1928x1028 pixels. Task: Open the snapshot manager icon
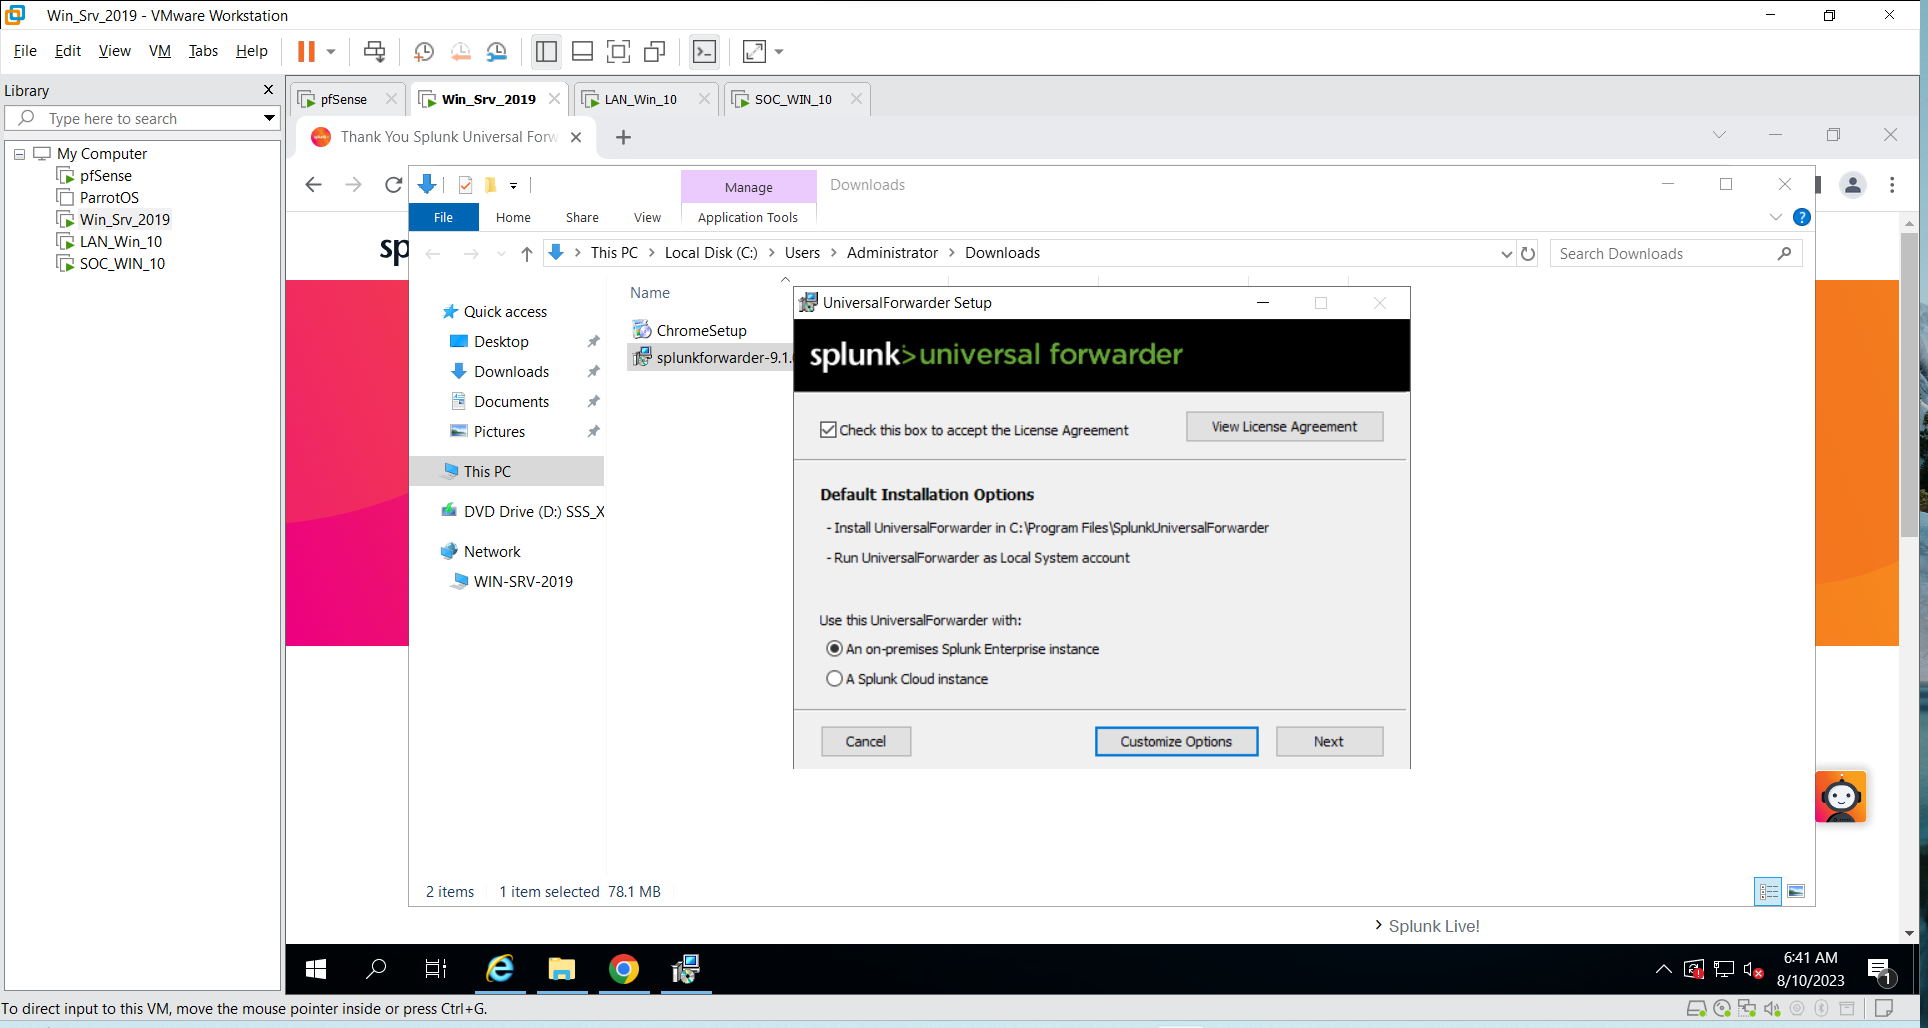pyautogui.click(x=497, y=51)
